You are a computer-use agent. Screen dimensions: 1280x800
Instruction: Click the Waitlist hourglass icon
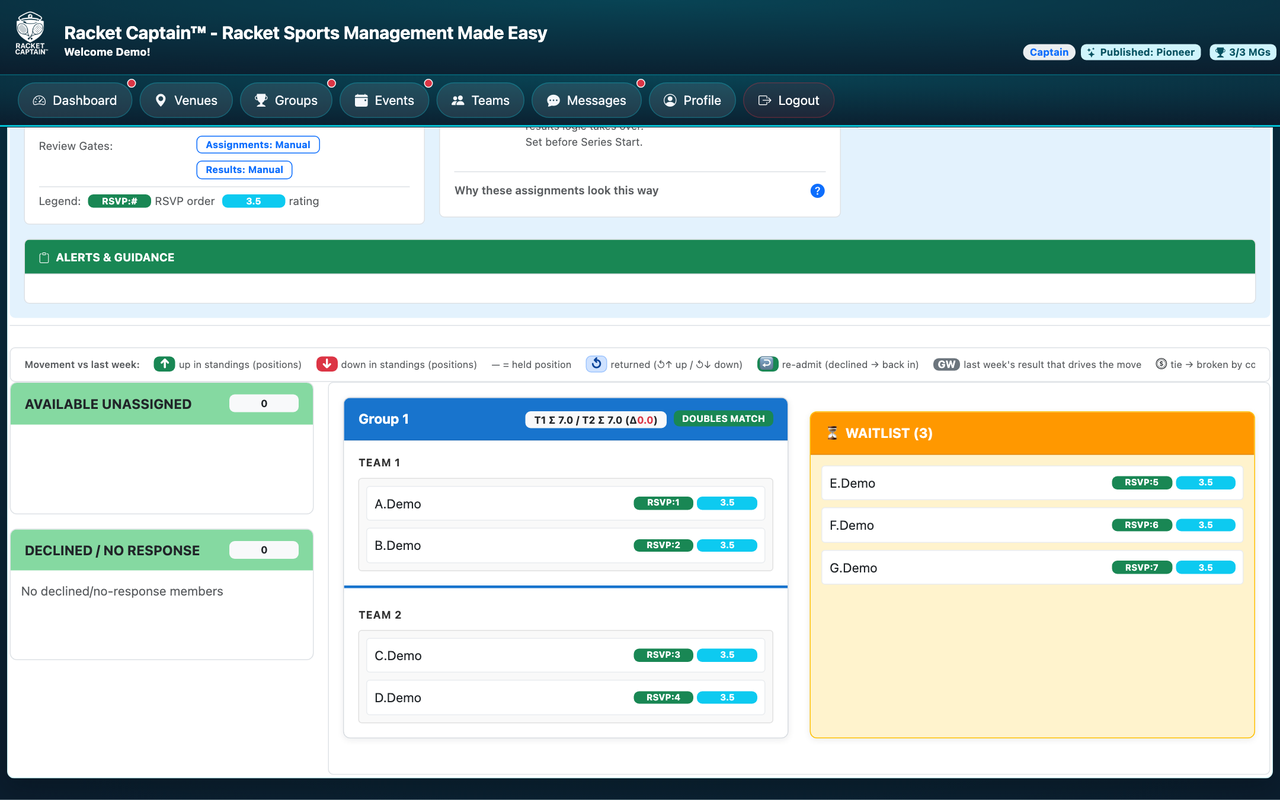click(832, 434)
